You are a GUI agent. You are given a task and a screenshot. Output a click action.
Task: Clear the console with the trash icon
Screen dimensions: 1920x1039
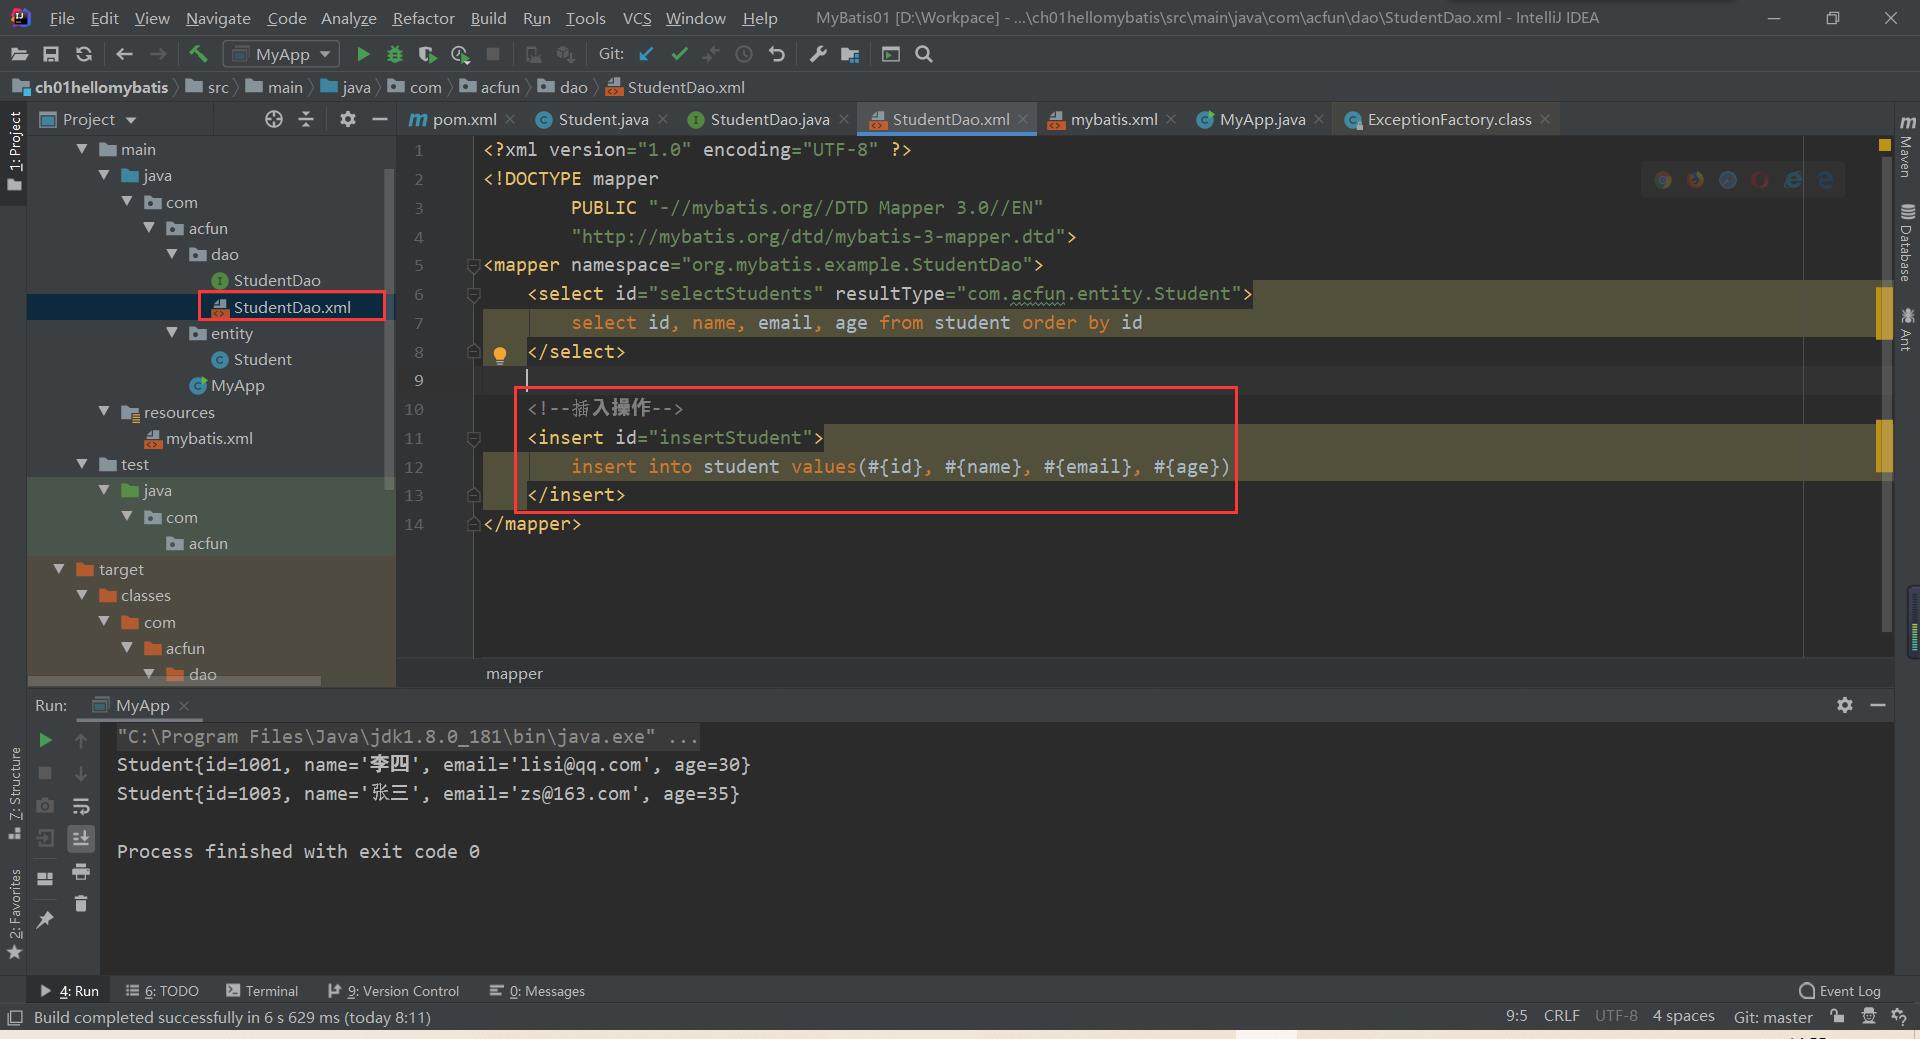click(x=81, y=903)
